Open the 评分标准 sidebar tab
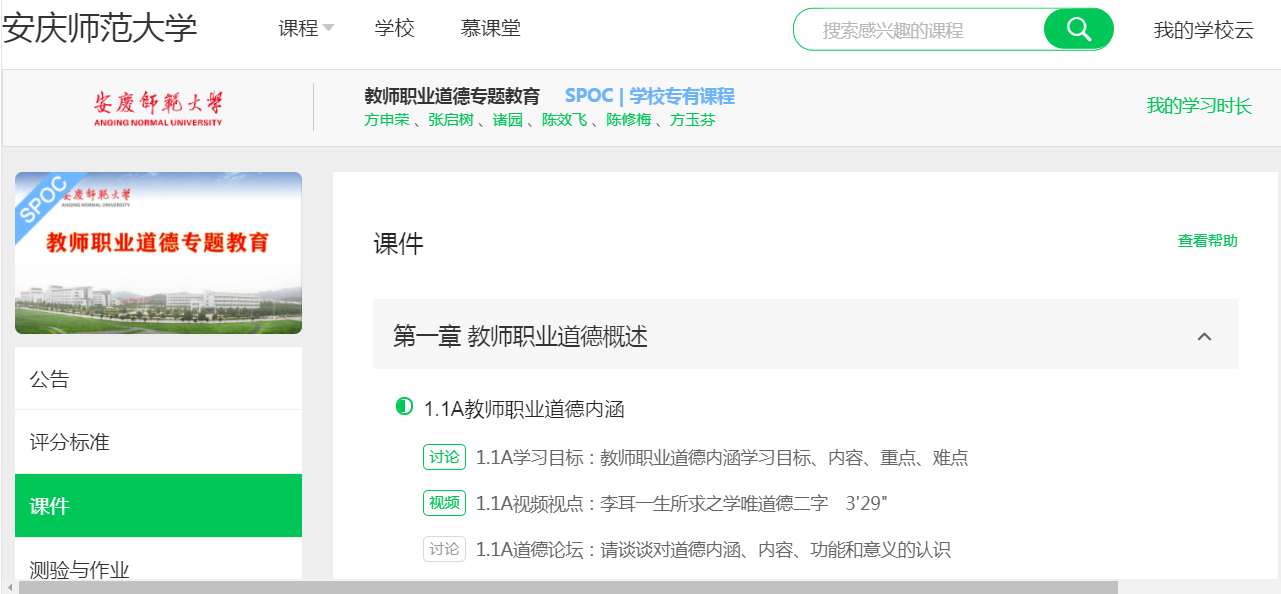 [158, 442]
